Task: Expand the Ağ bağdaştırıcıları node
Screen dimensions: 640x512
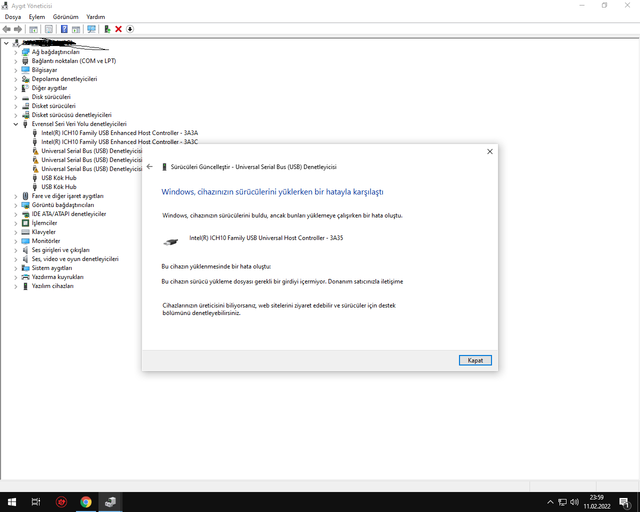Action: coord(16,52)
